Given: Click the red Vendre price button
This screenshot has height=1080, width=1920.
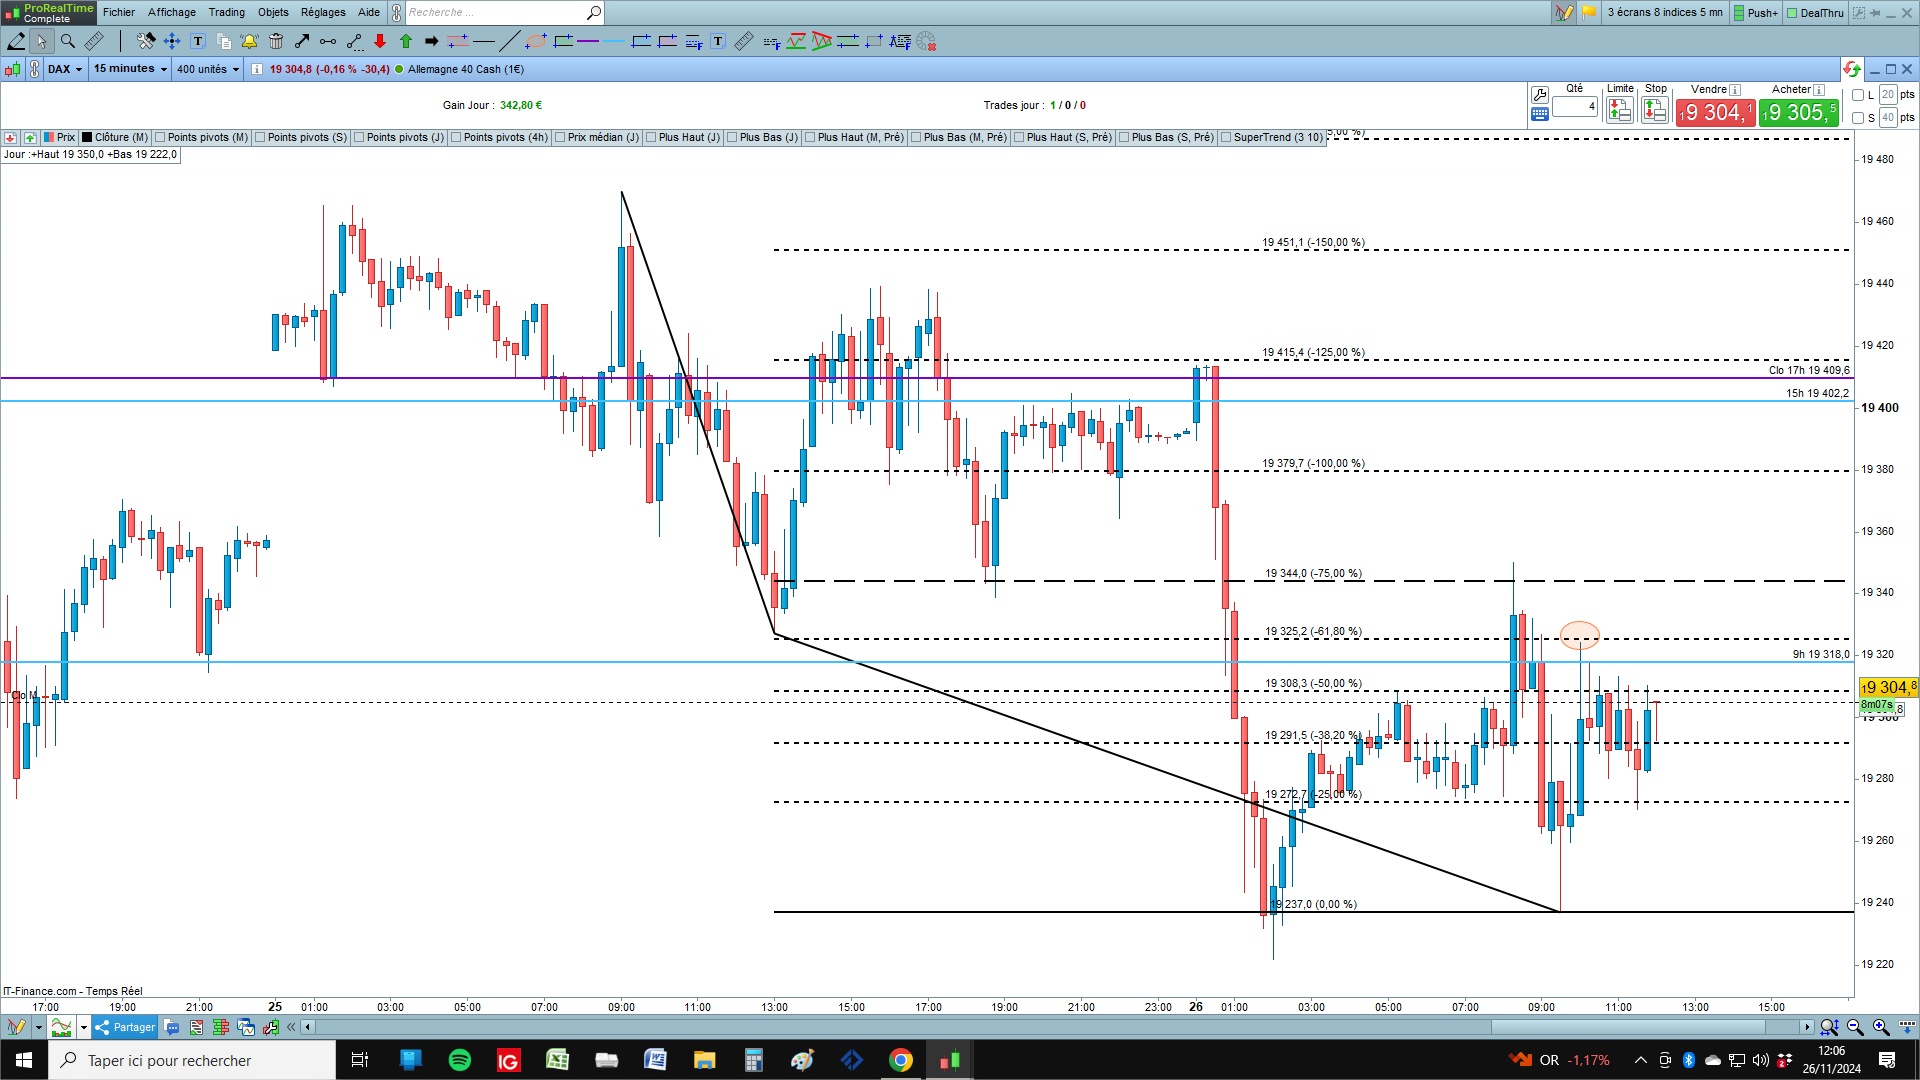Looking at the screenshot, I should [1716, 112].
